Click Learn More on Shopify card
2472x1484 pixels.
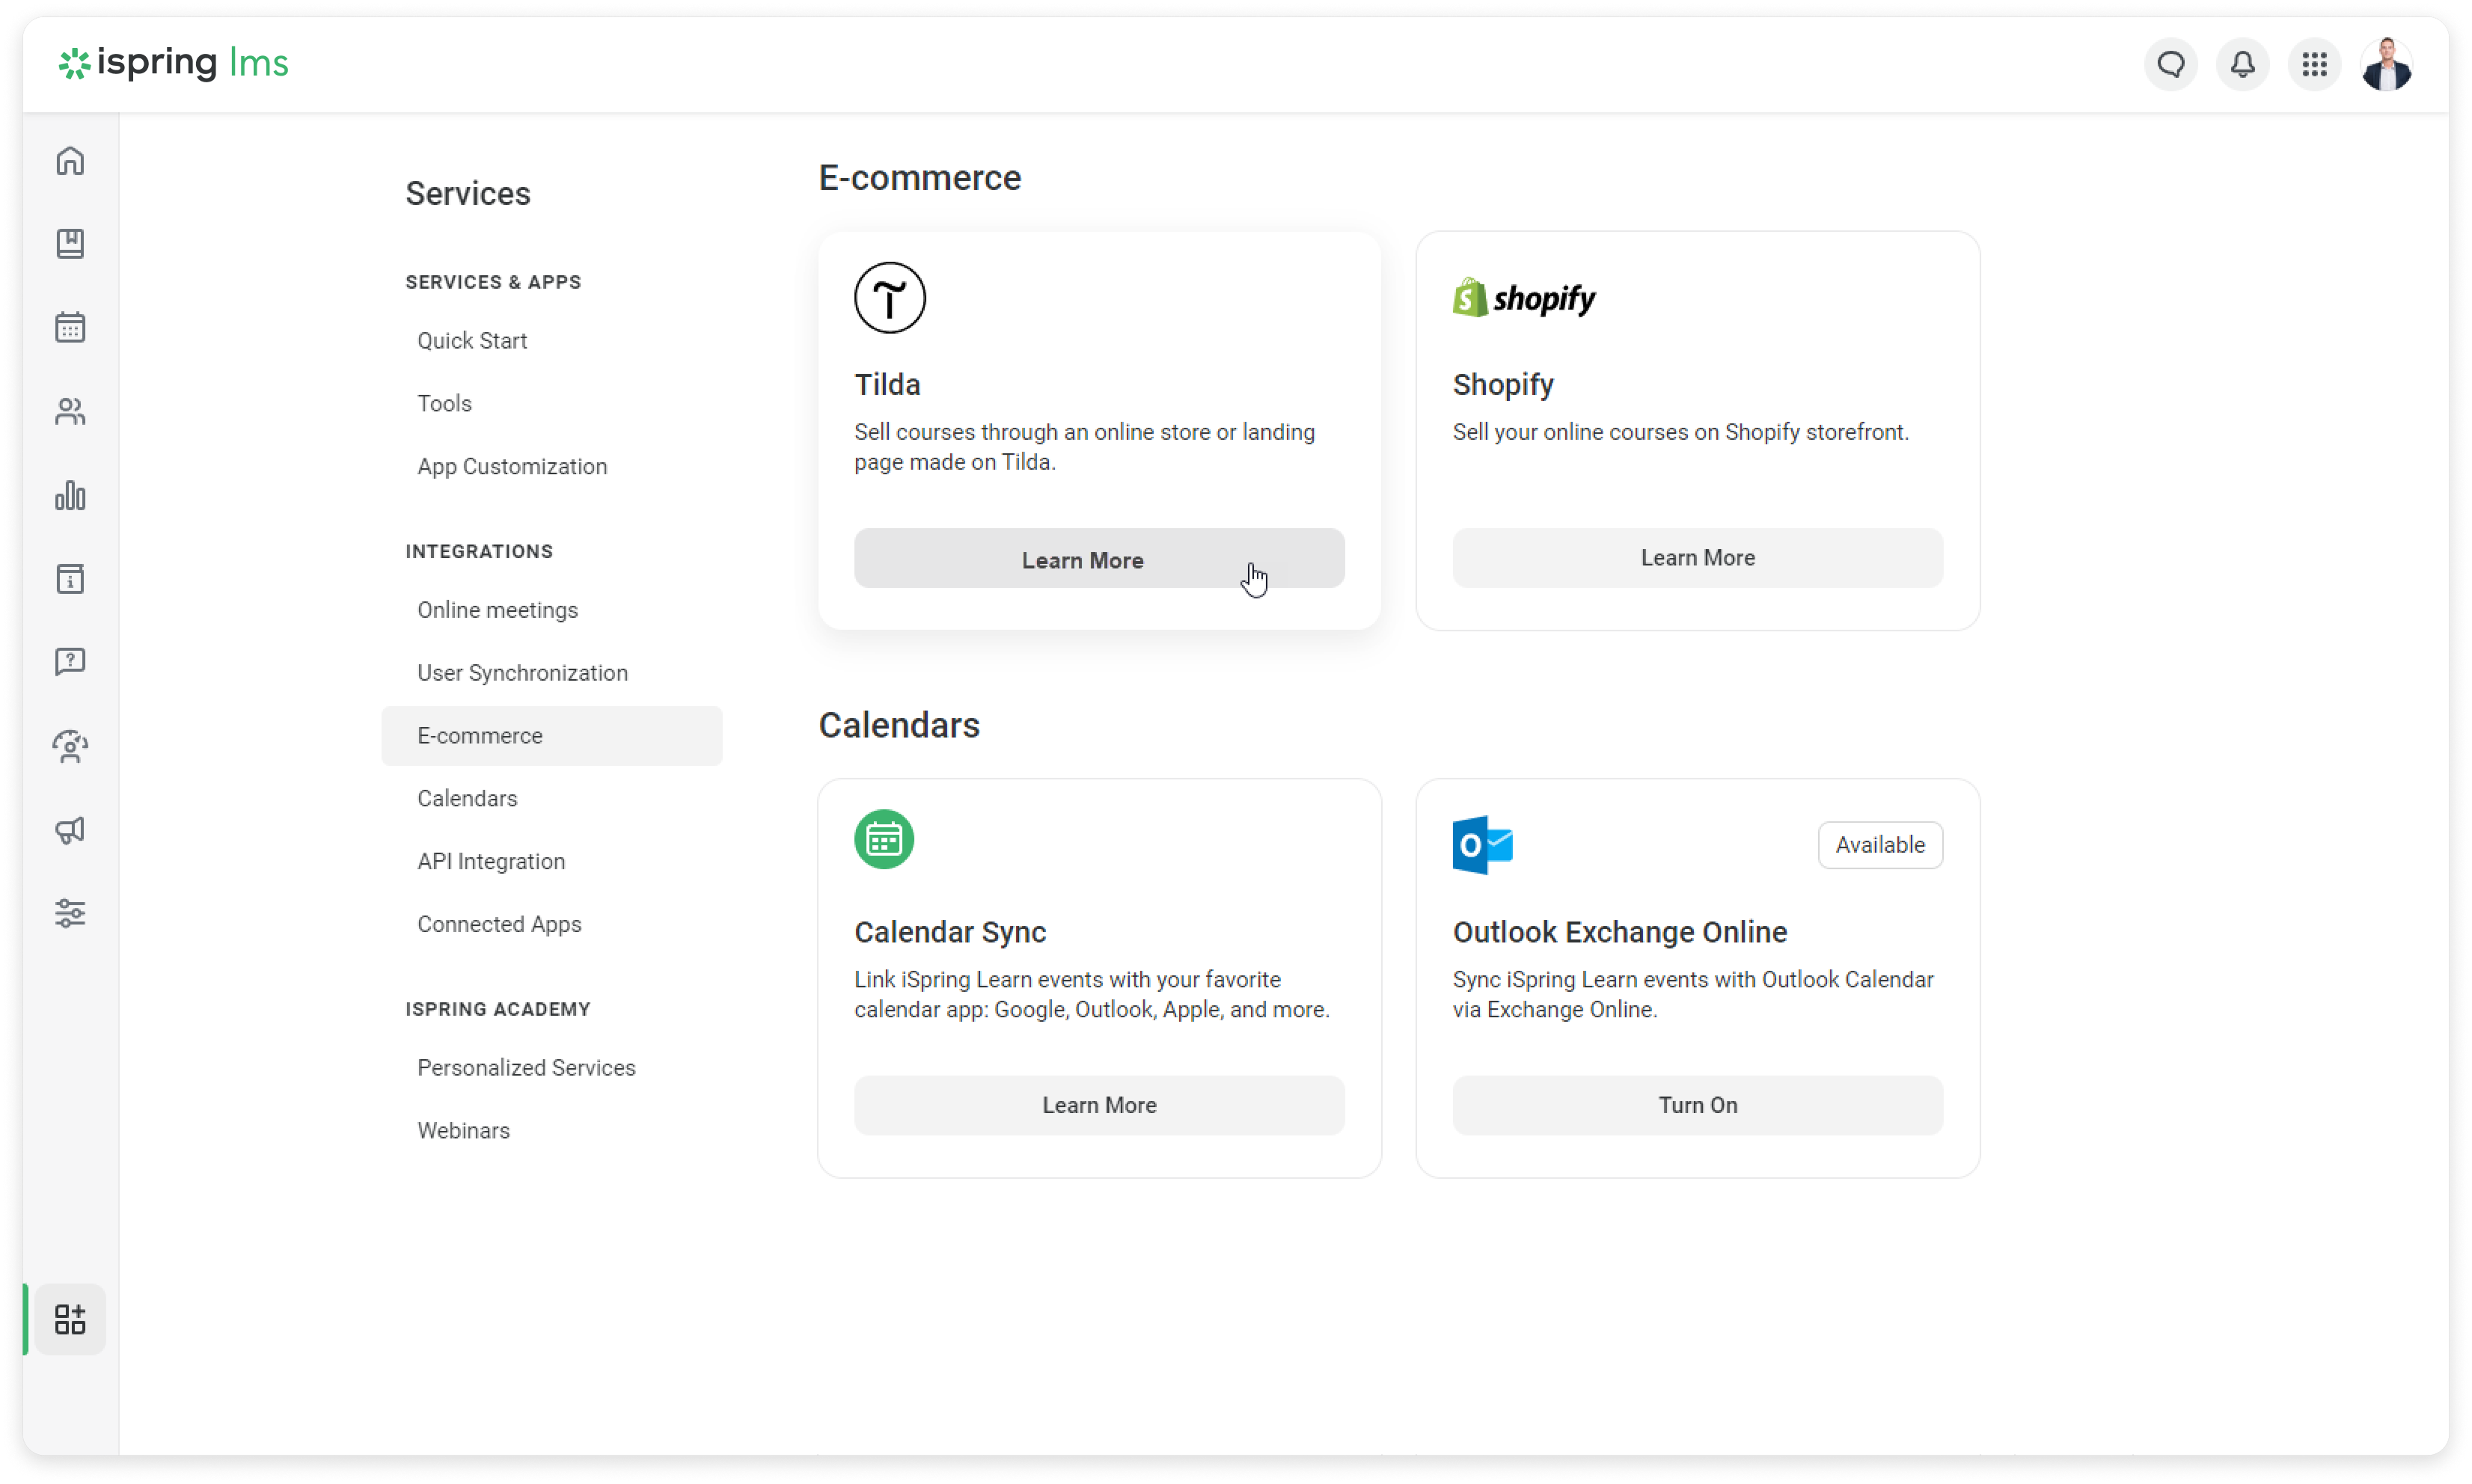1697,558
